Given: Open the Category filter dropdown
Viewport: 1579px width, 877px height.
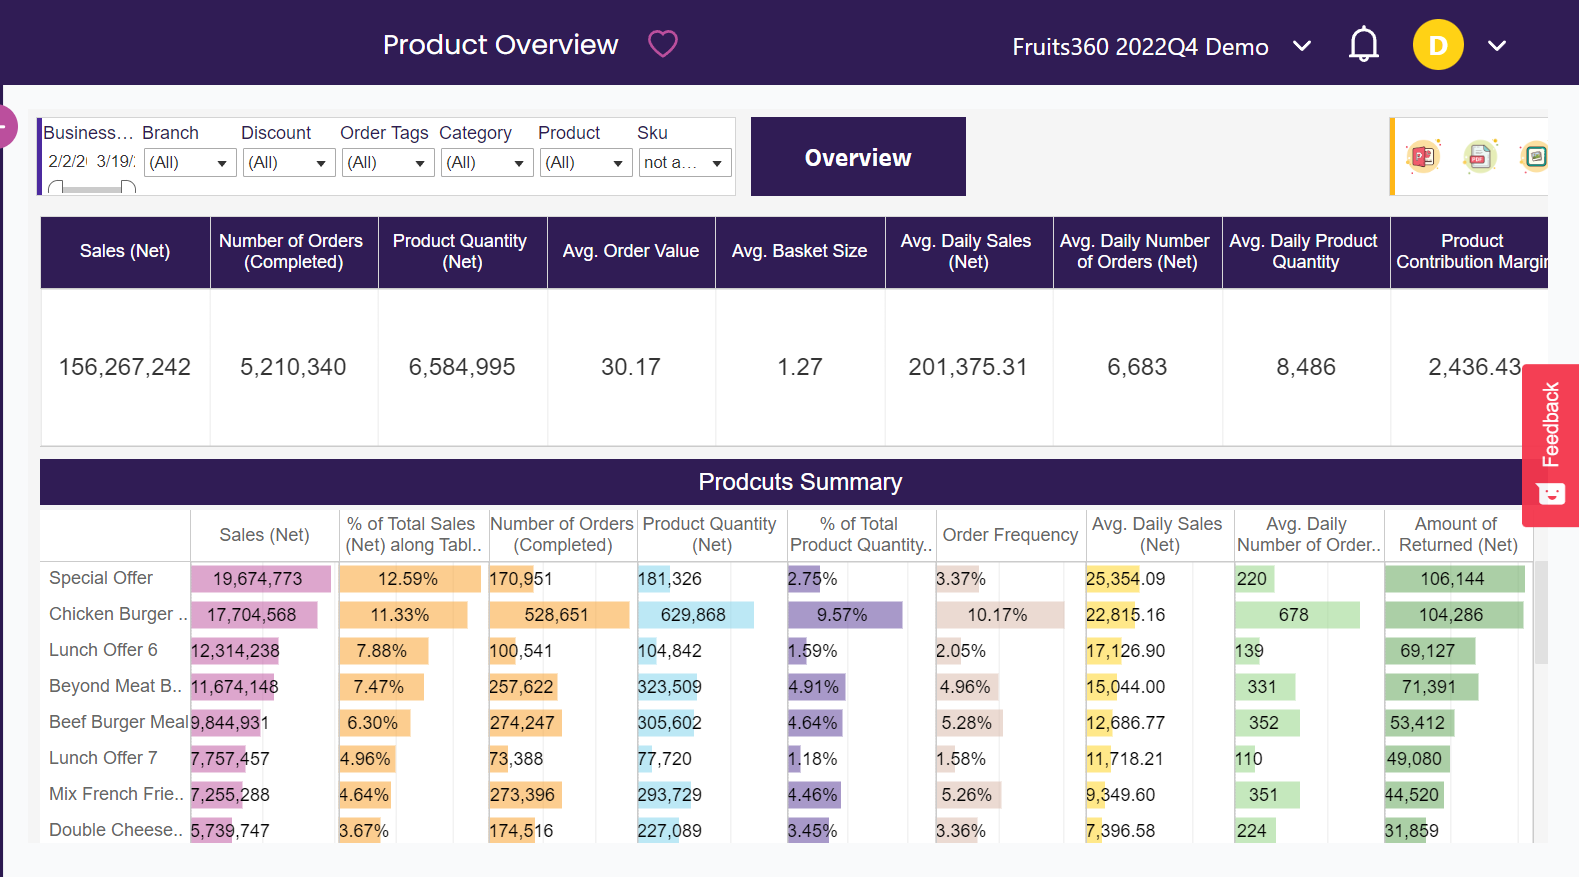Looking at the screenshot, I should tap(487, 163).
